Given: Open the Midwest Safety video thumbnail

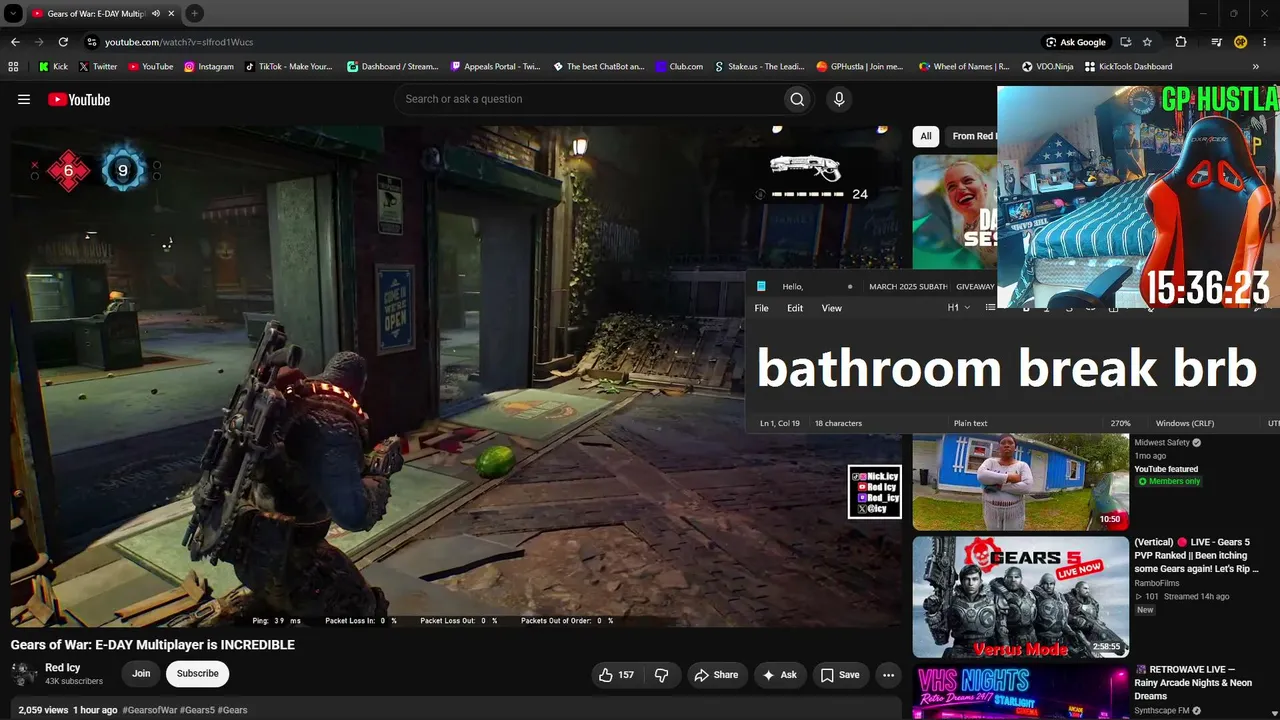Looking at the screenshot, I should [x=1020, y=482].
